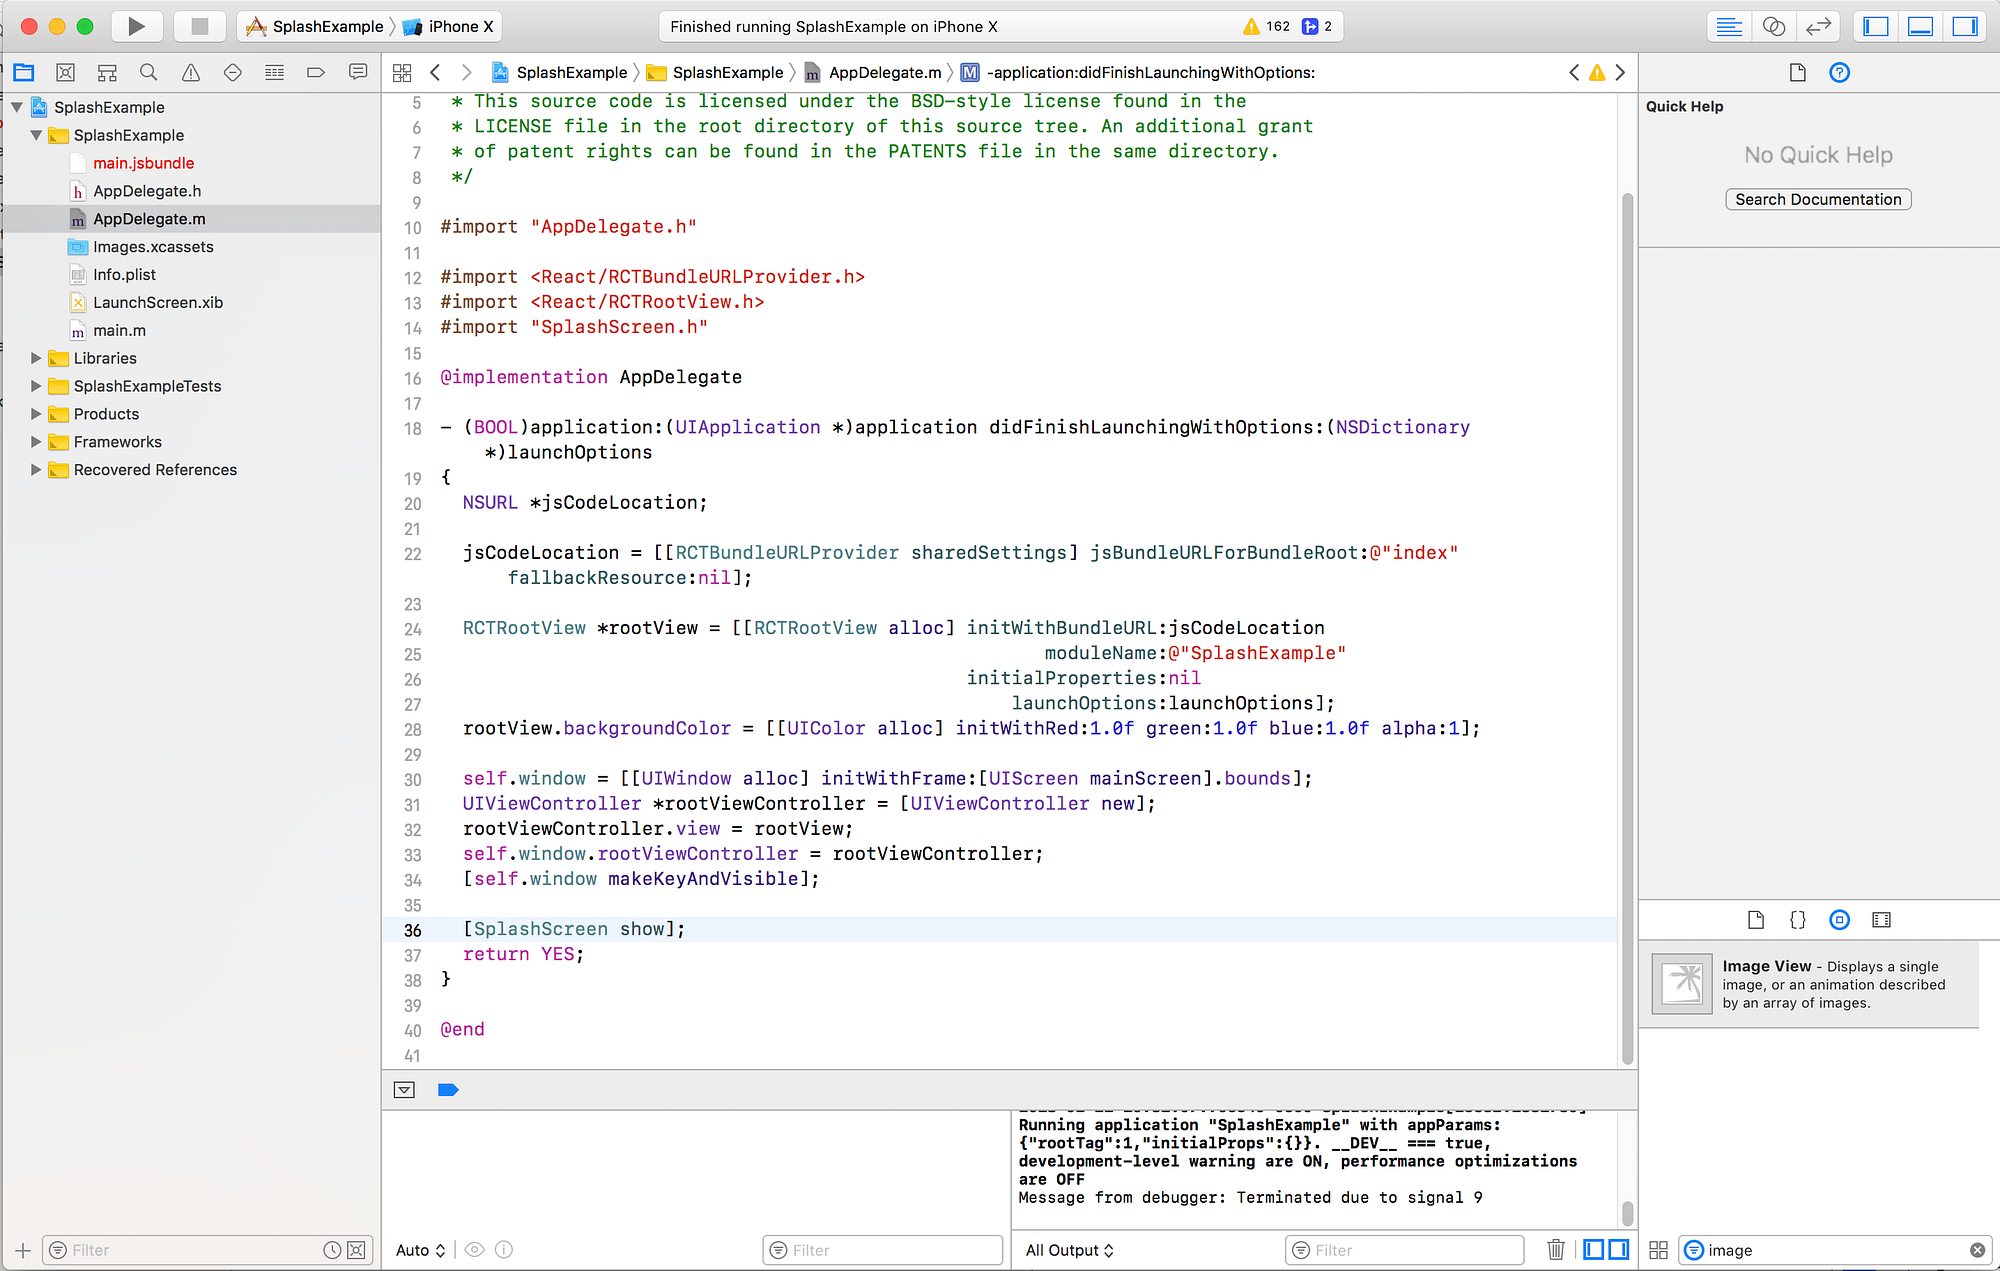Viewport: 2000px width, 1271px height.
Task: Toggle the Debug area visibility
Action: pos(1920,26)
